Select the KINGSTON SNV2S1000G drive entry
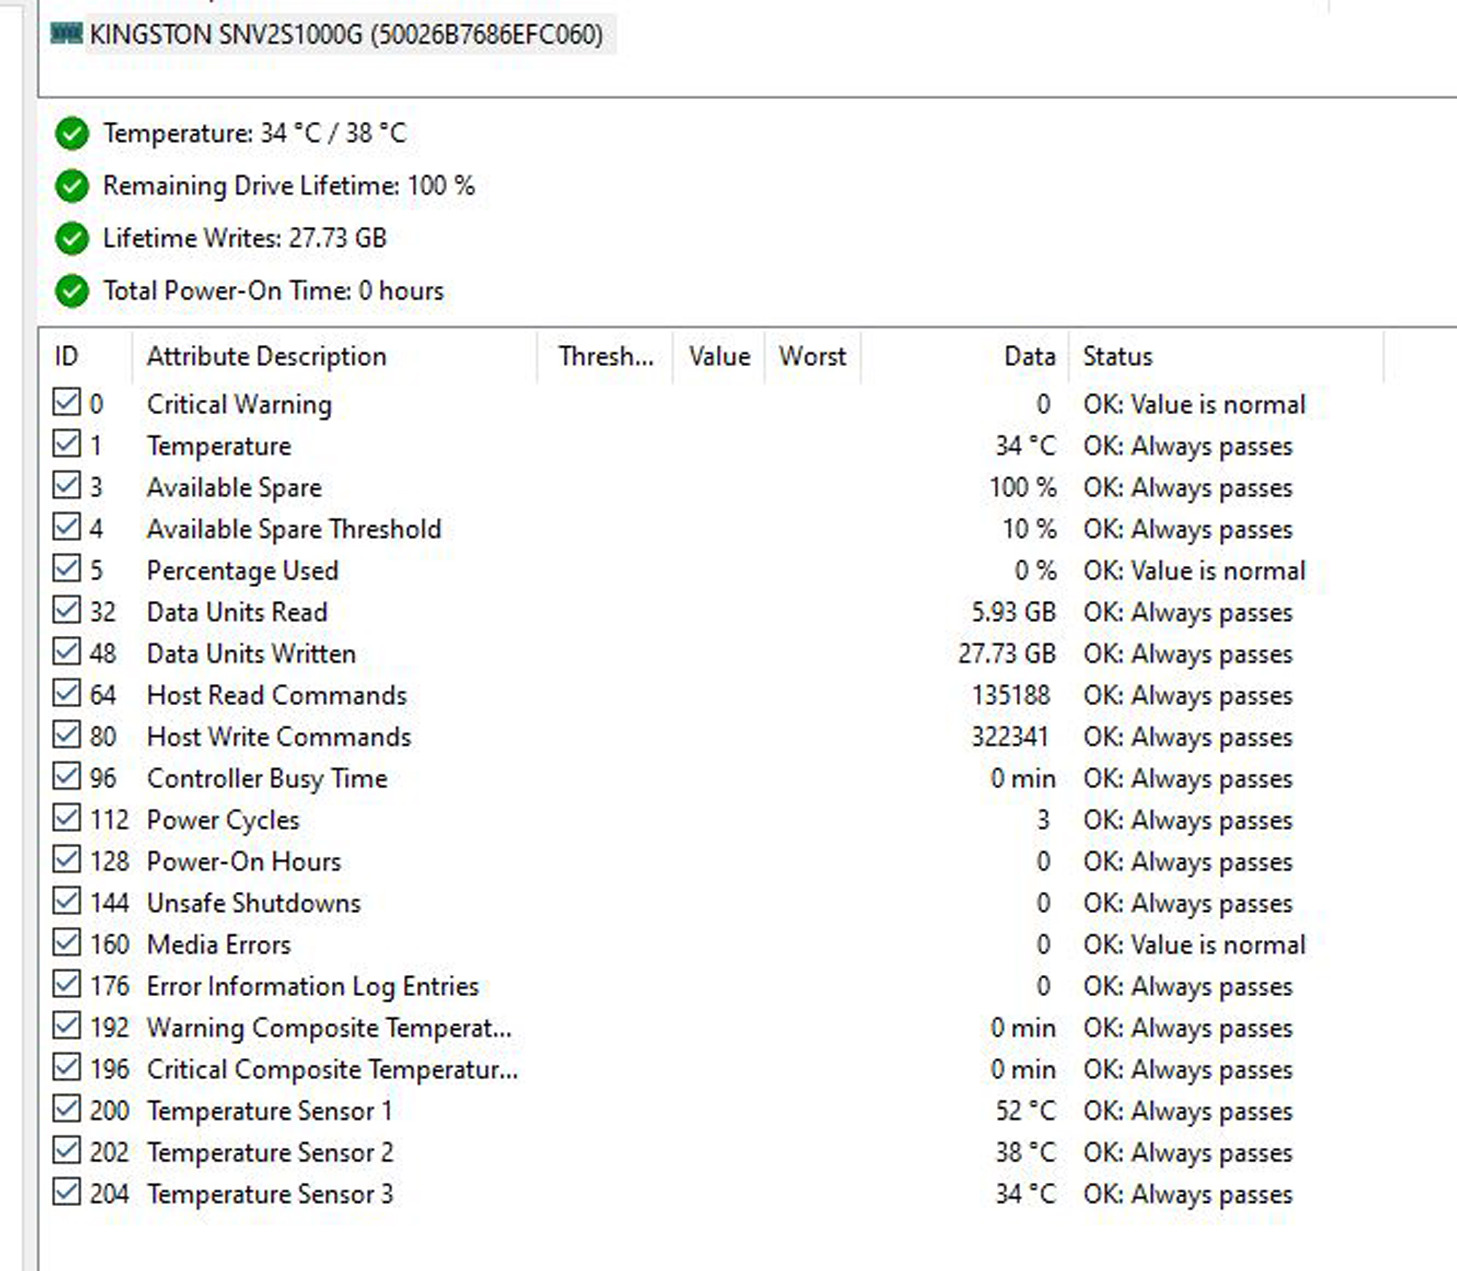This screenshot has width=1457, height=1271. (x=333, y=35)
